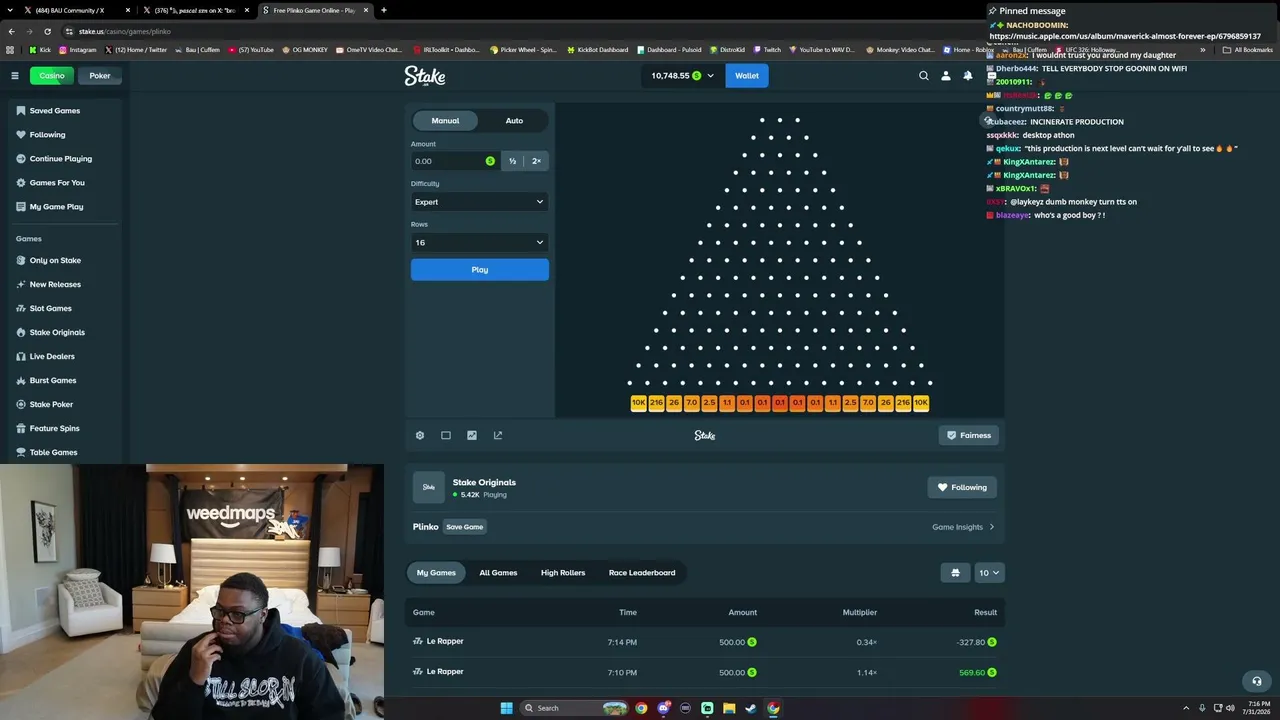Select the My Games tab
1280x720 pixels.
click(x=436, y=573)
